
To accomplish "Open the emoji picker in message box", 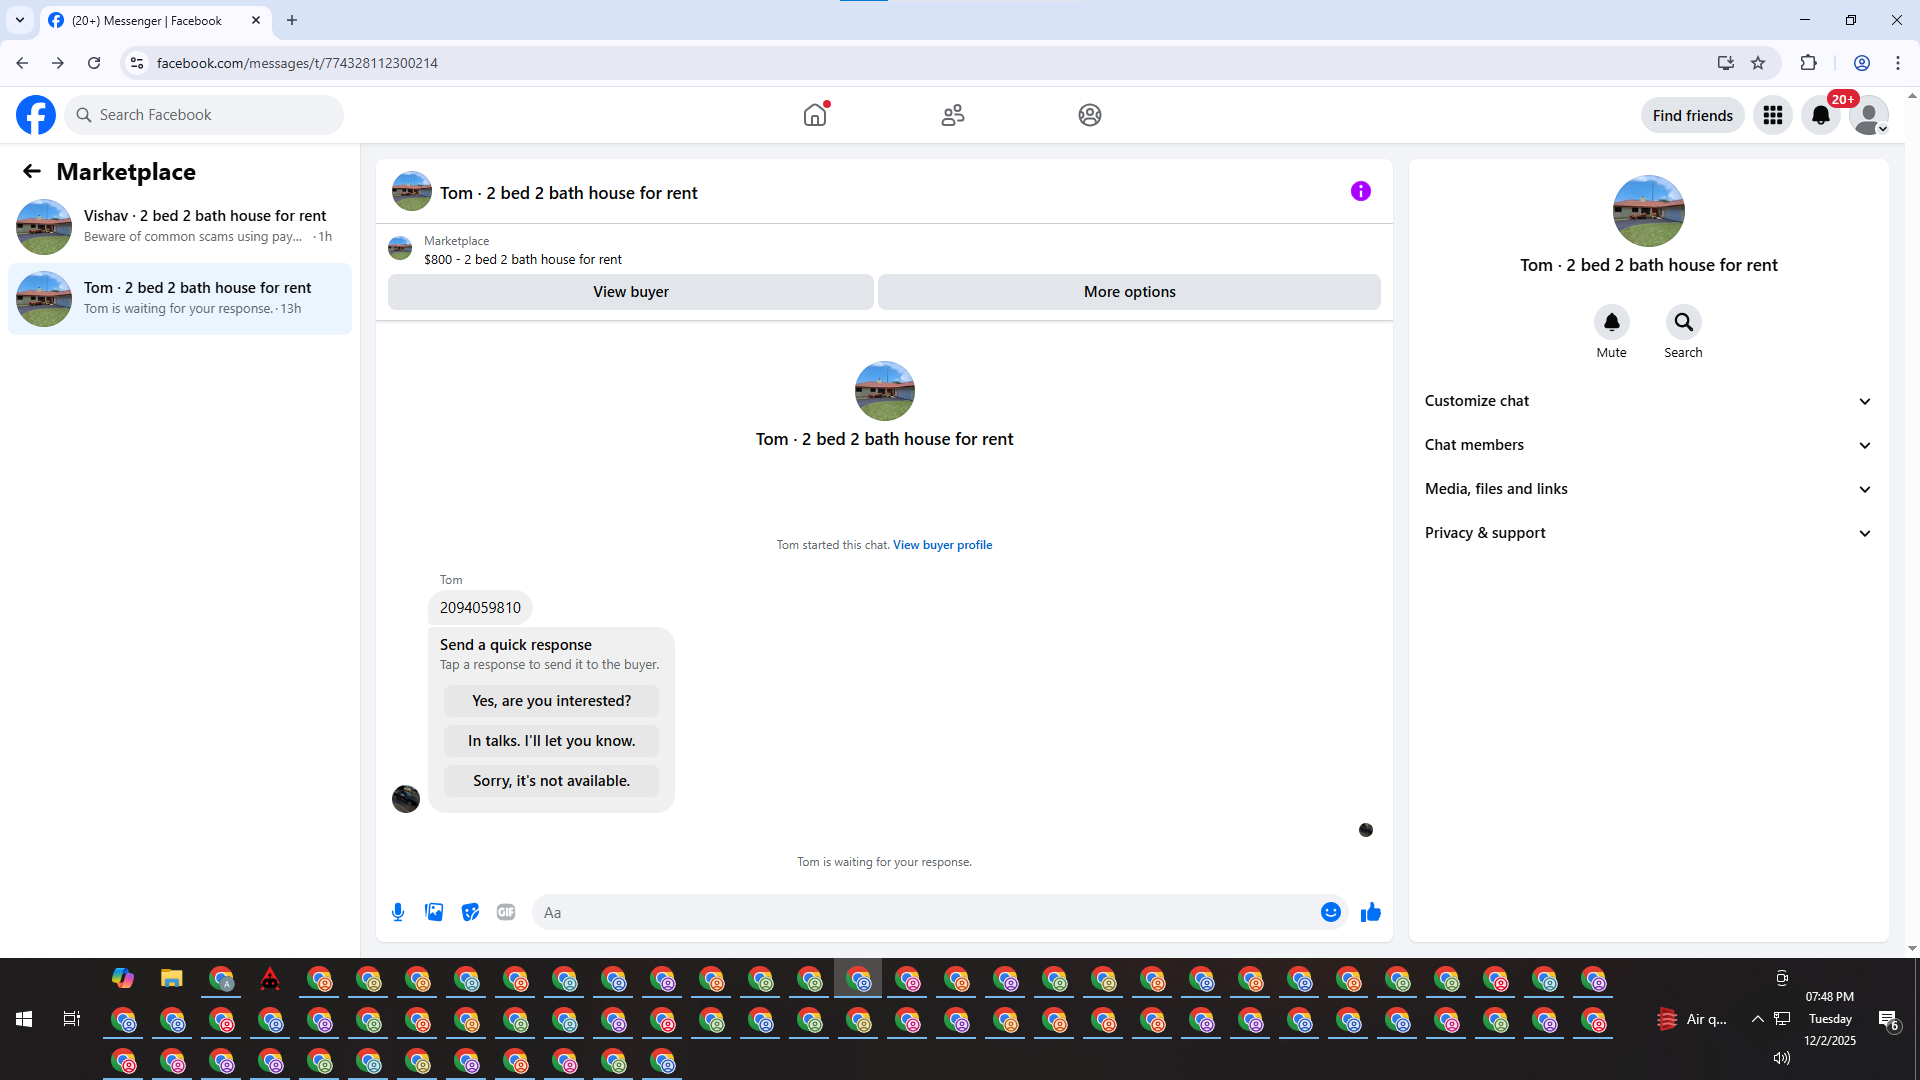I will (x=1330, y=912).
